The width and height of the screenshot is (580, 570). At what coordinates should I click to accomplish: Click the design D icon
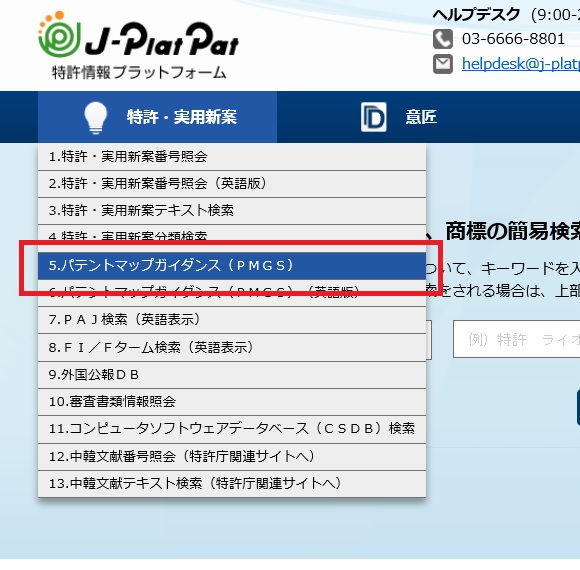click(374, 117)
